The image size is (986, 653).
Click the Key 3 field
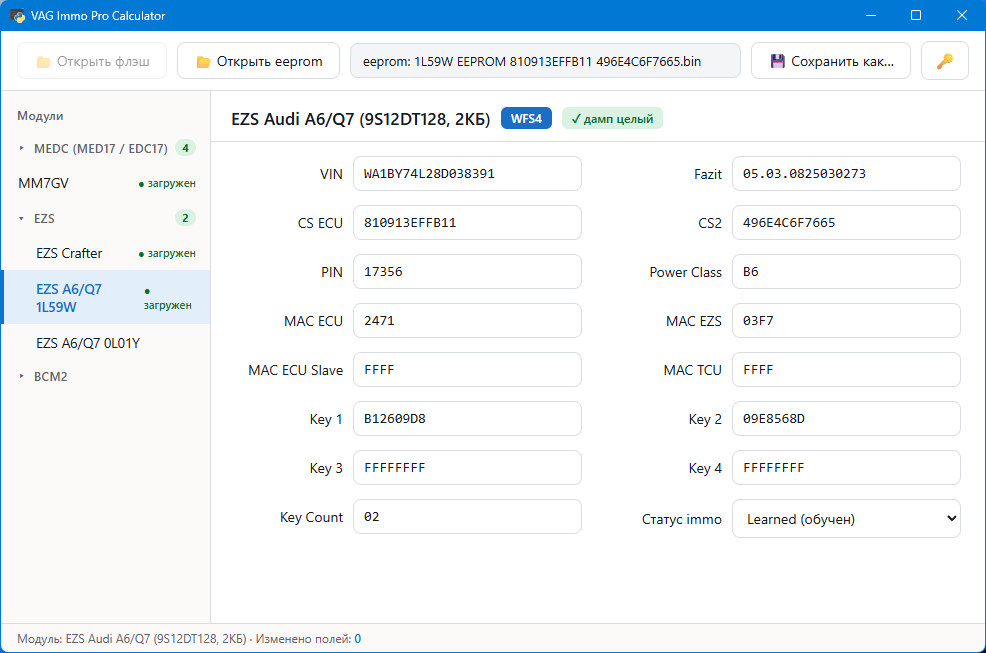(467, 468)
